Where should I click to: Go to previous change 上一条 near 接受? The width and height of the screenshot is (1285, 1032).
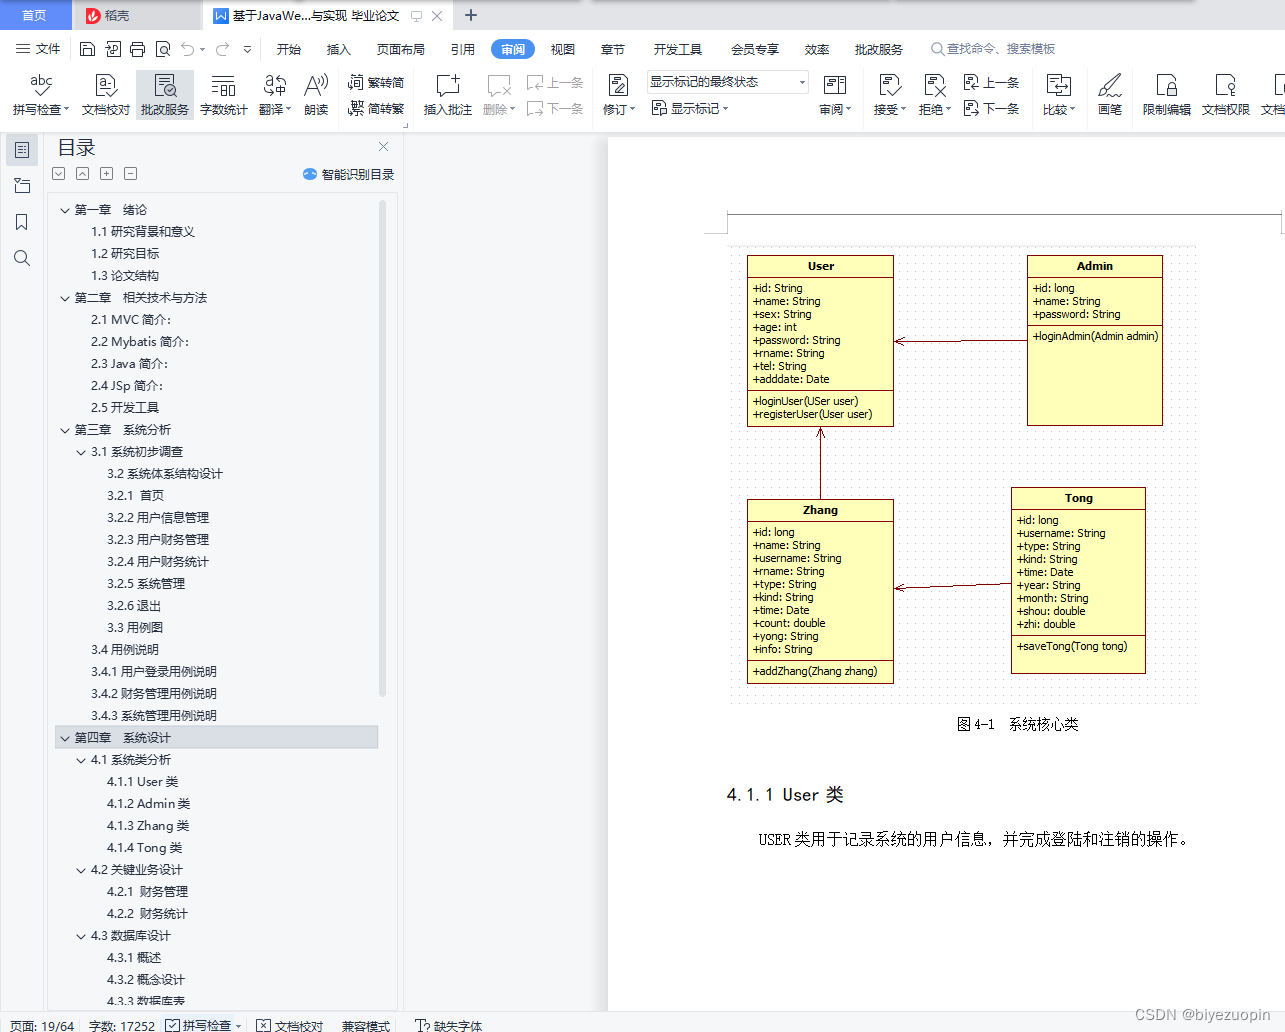coord(991,82)
